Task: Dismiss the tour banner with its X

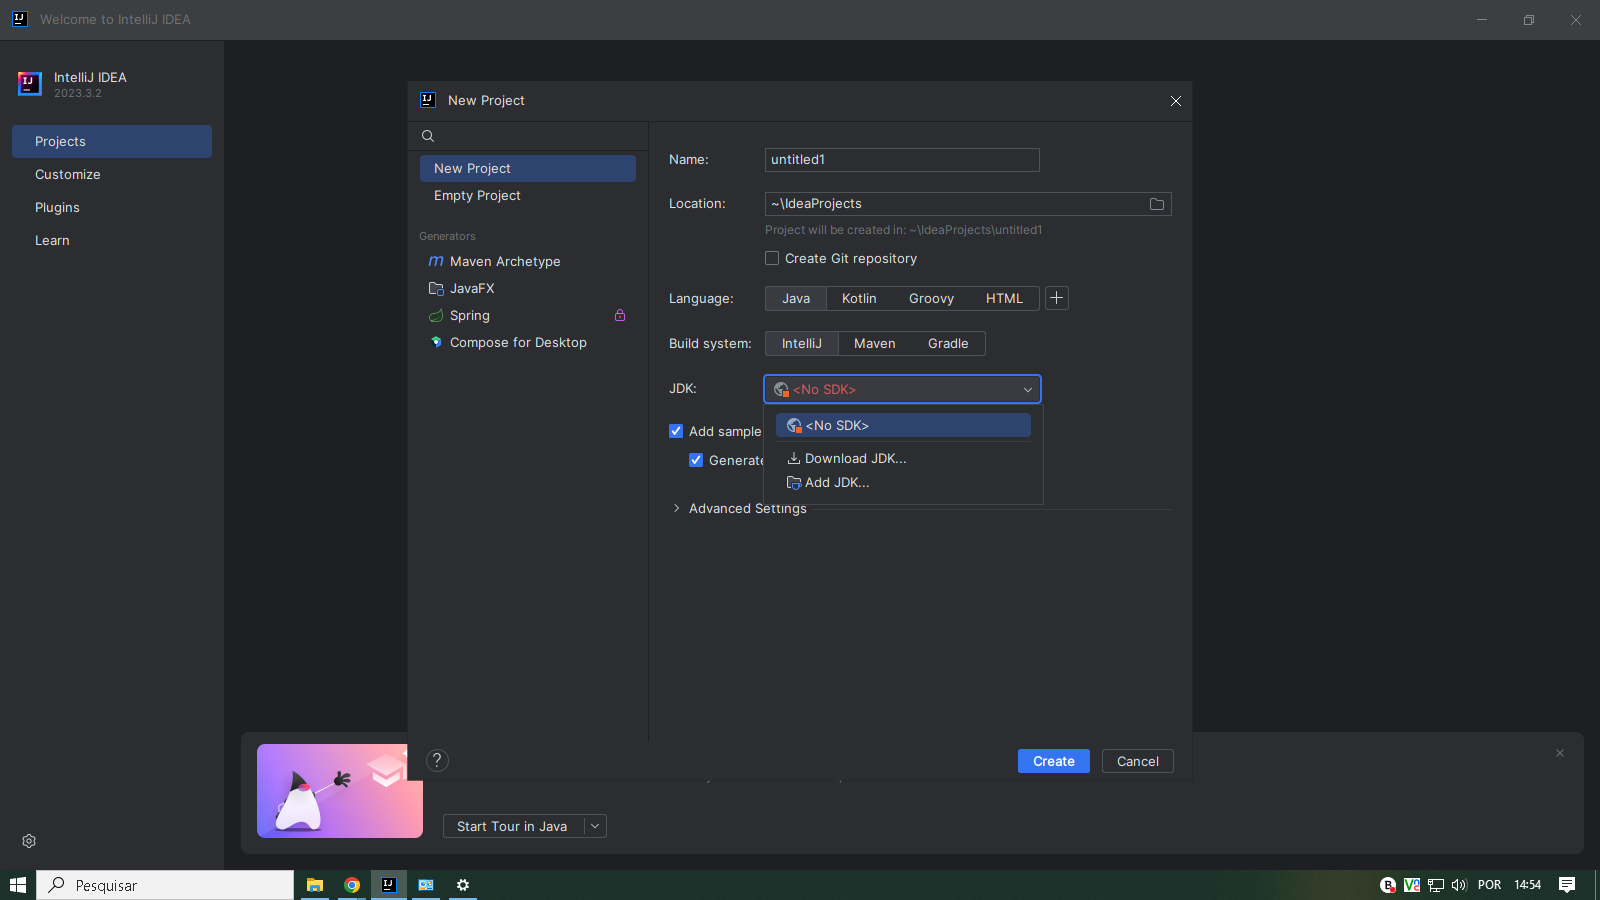Action: pos(1560,753)
